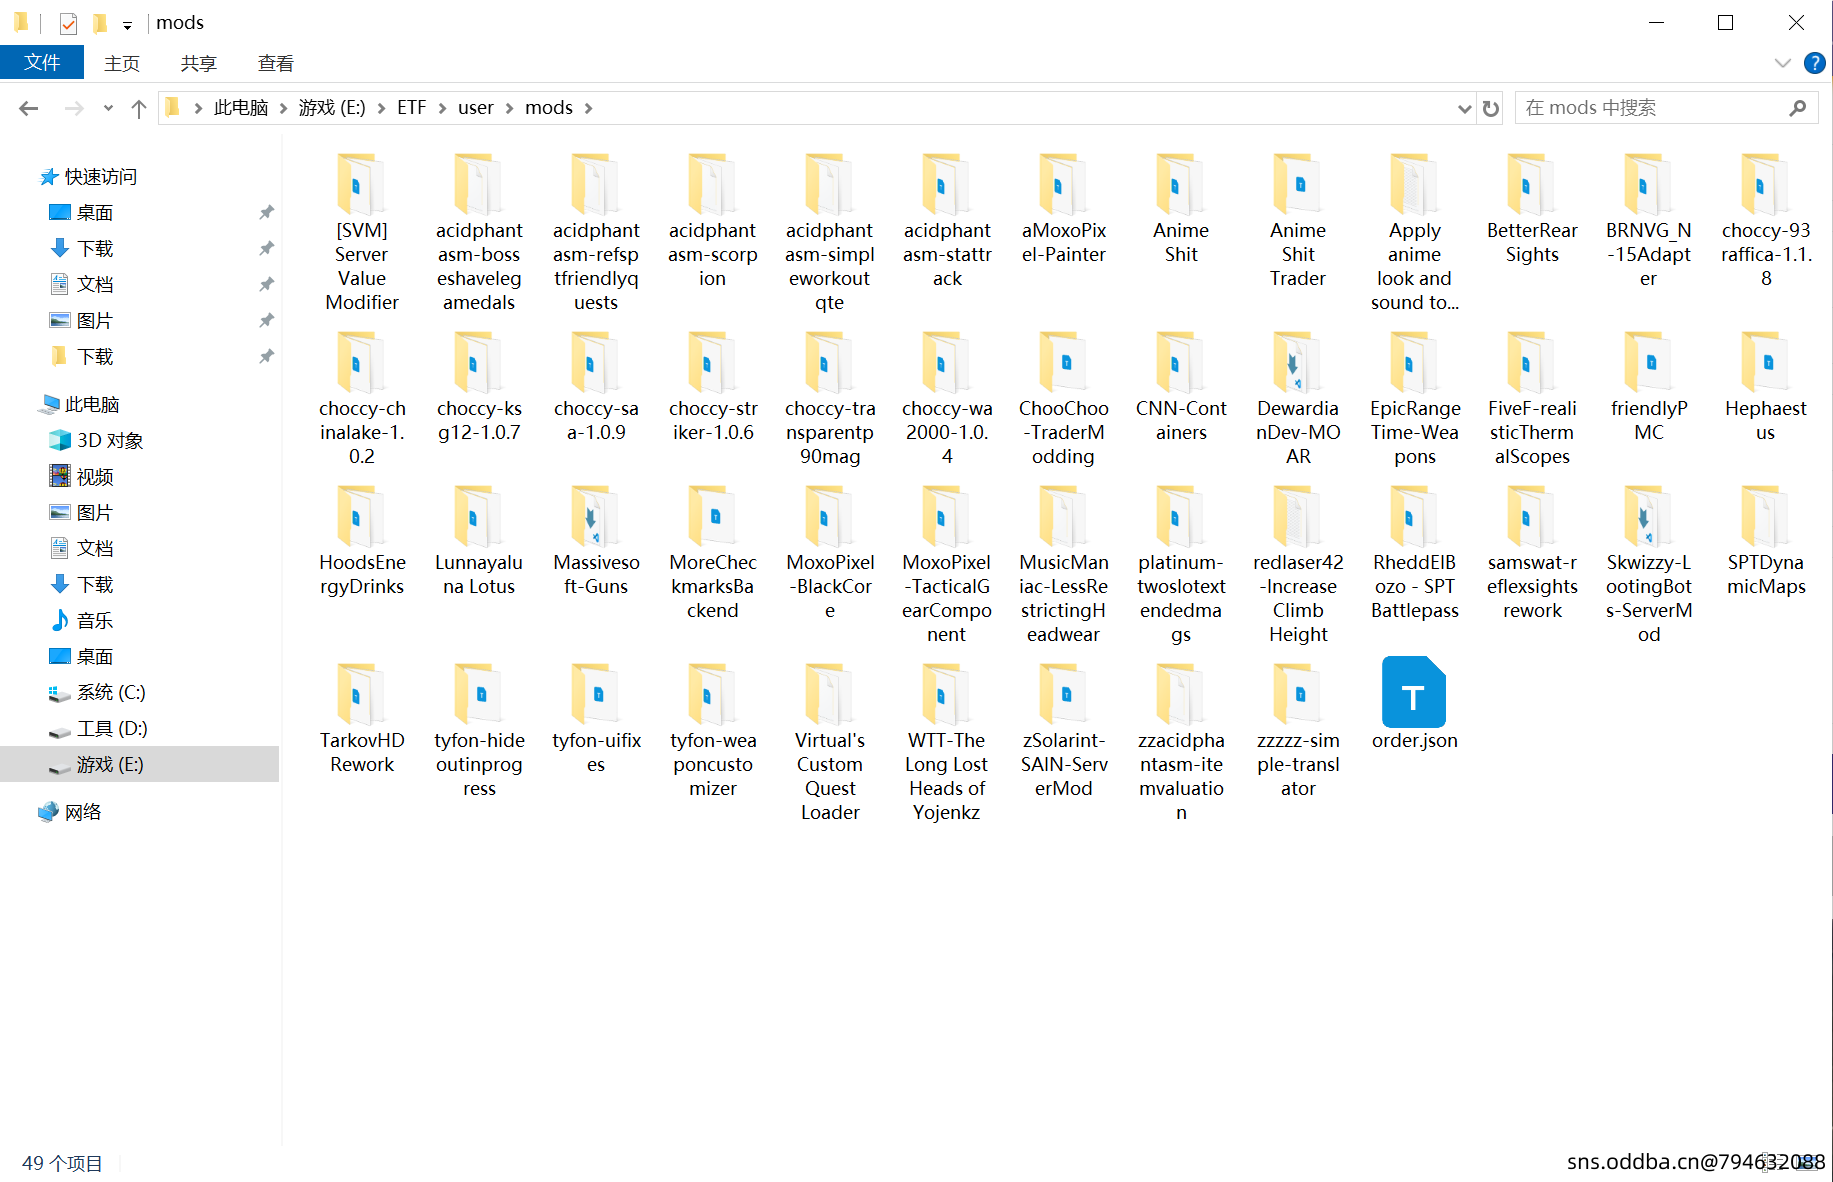Open the CNN-Containers folder
The image size is (1833, 1182).
(1181, 386)
